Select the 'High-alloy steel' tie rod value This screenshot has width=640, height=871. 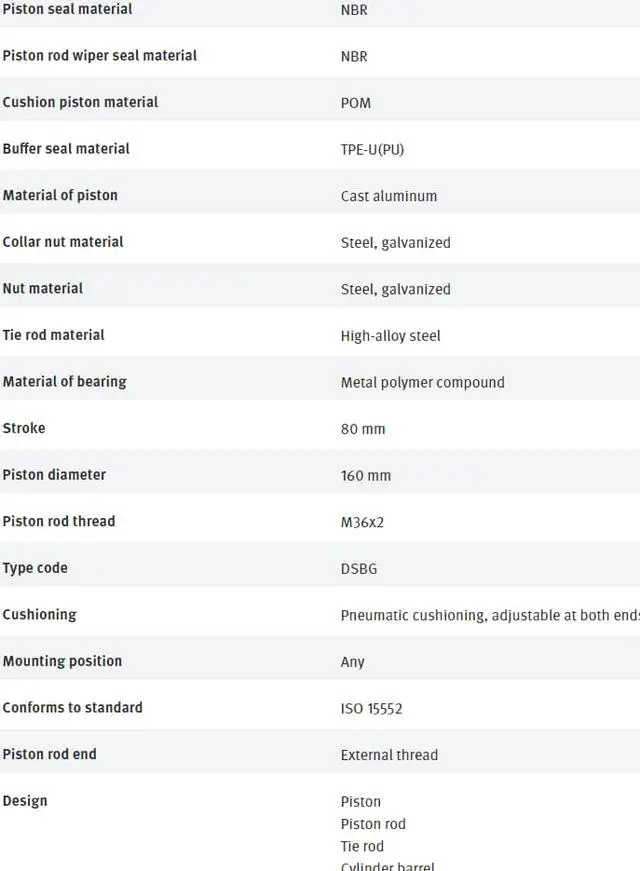click(390, 336)
